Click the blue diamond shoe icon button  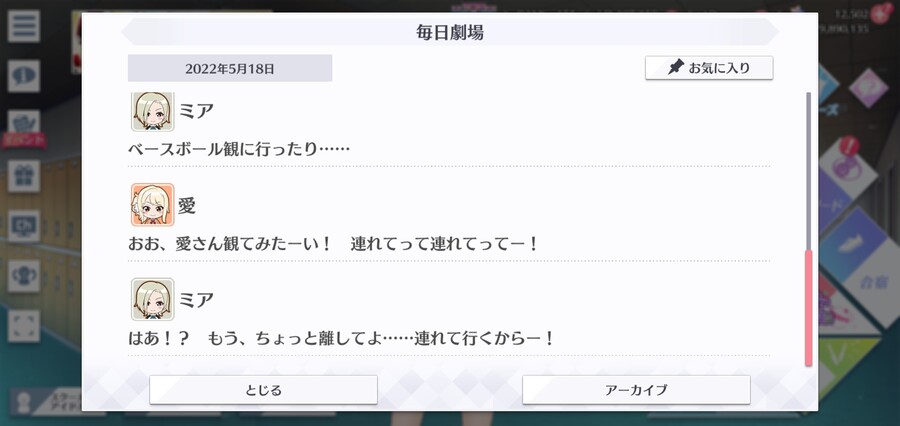pos(852,246)
